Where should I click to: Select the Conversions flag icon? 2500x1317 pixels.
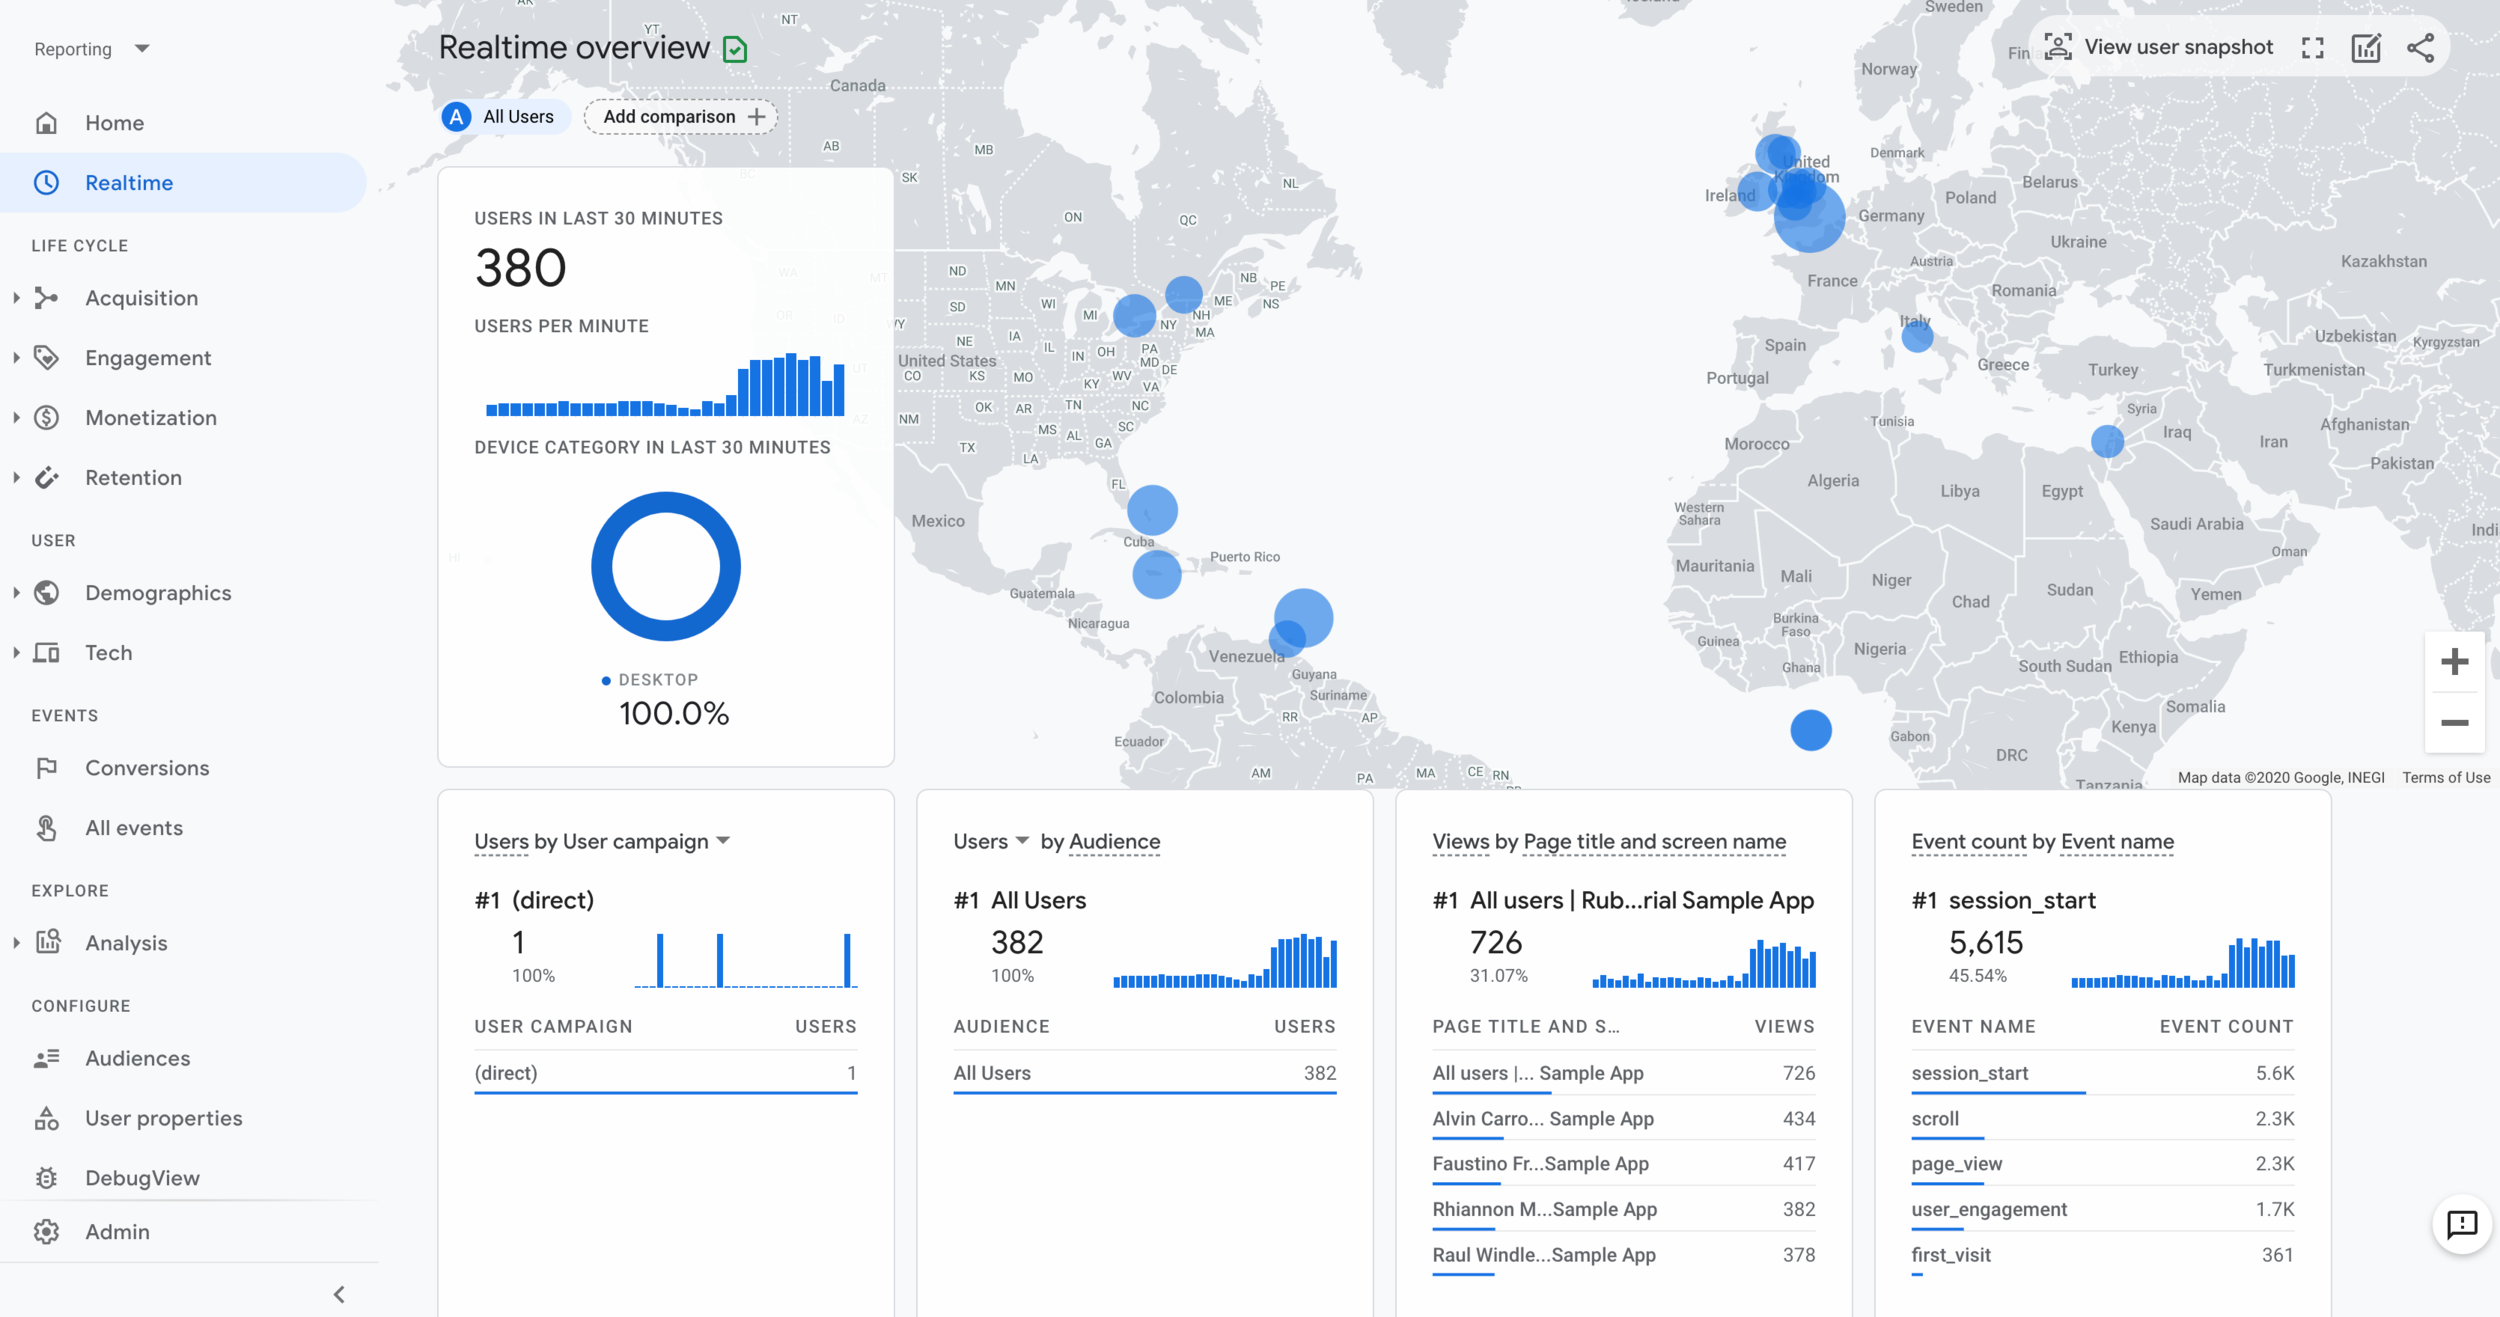coord(47,767)
